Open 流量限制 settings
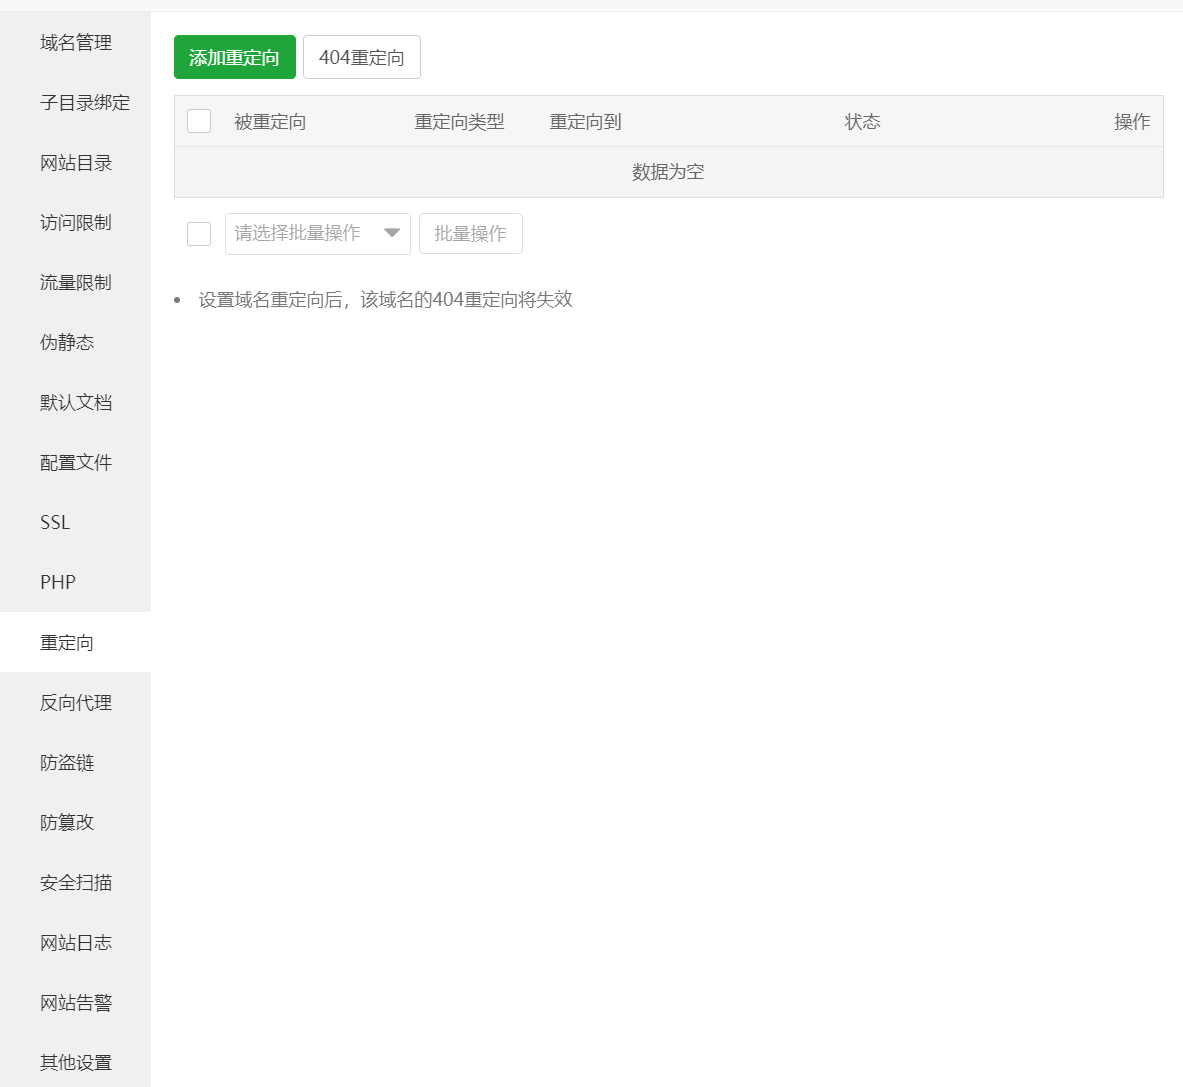Viewport: 1183px width, 1087px height. [x=75, y=283]
